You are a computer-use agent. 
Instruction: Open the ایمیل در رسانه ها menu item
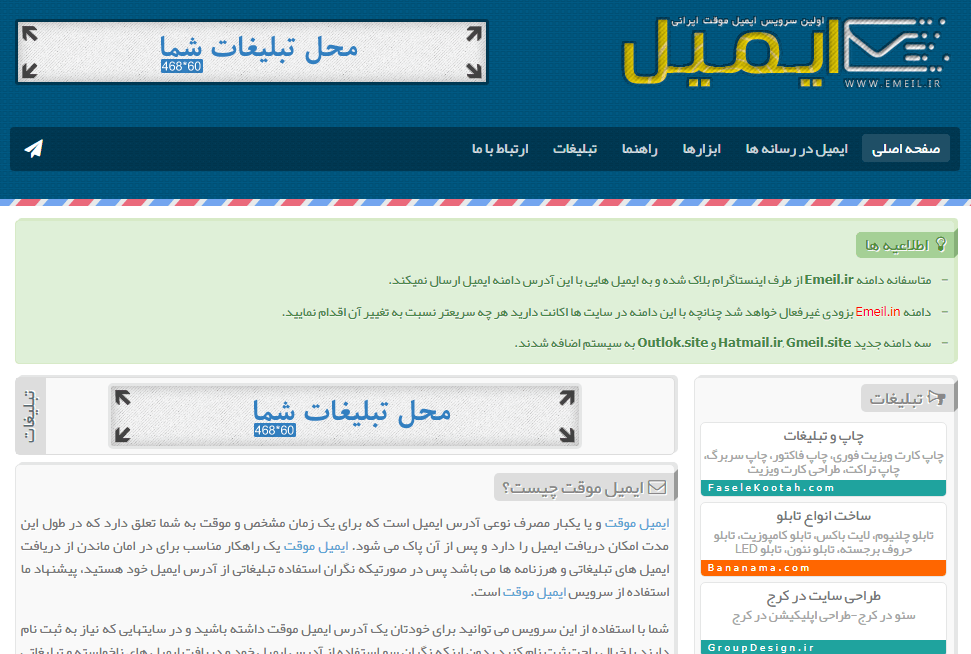(x=798, y=148)
